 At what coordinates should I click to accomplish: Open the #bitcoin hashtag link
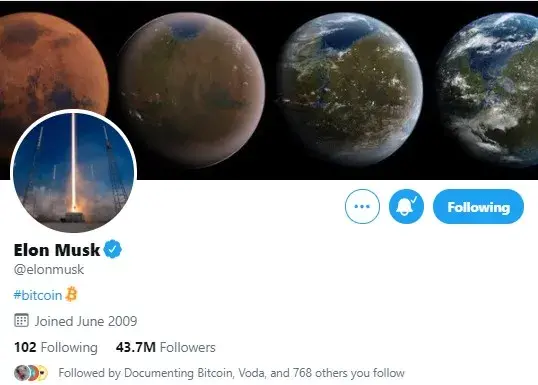(38, 295)
